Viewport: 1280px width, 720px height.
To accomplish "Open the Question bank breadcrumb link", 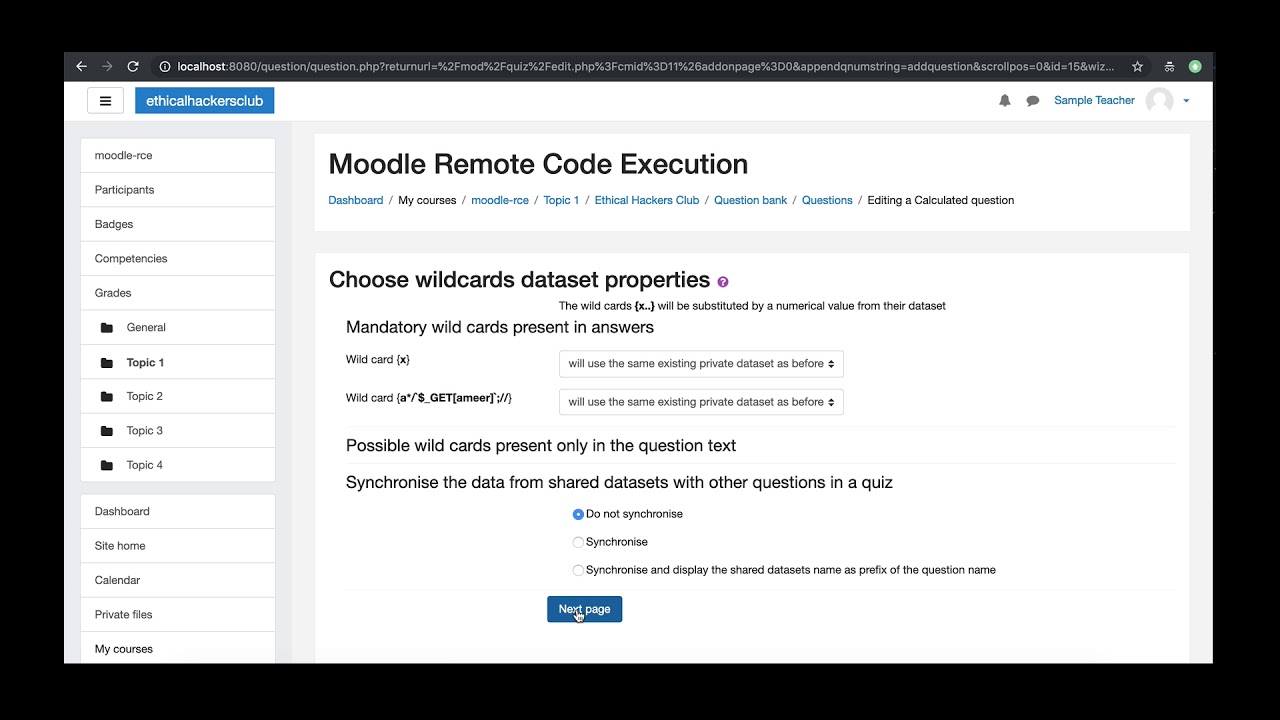I will 750,200.
